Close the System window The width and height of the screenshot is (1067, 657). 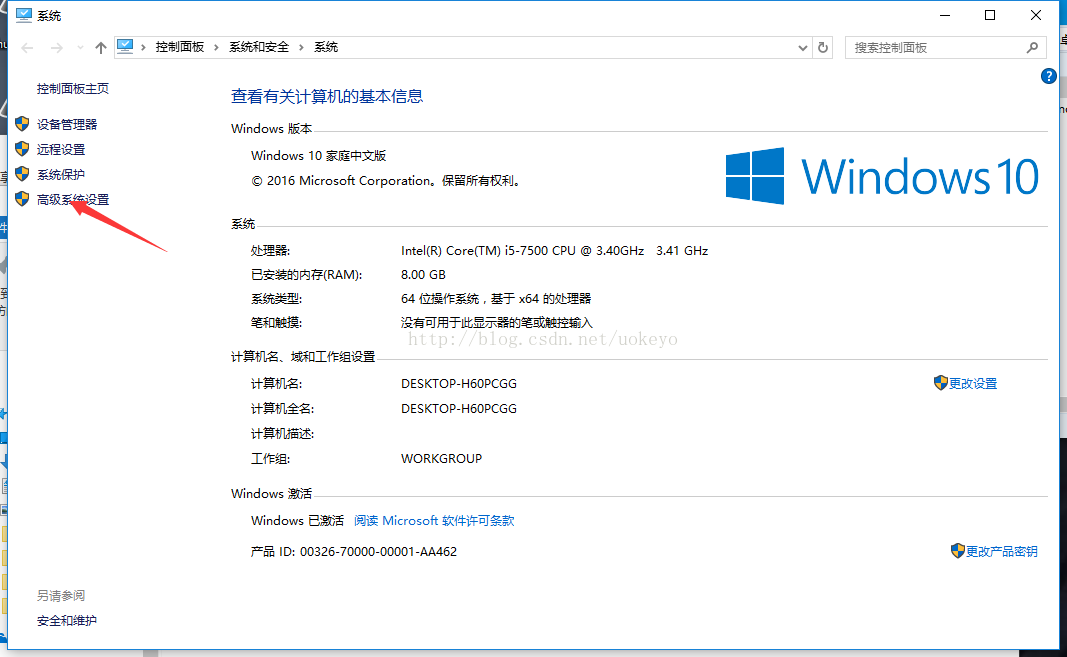1036,15
